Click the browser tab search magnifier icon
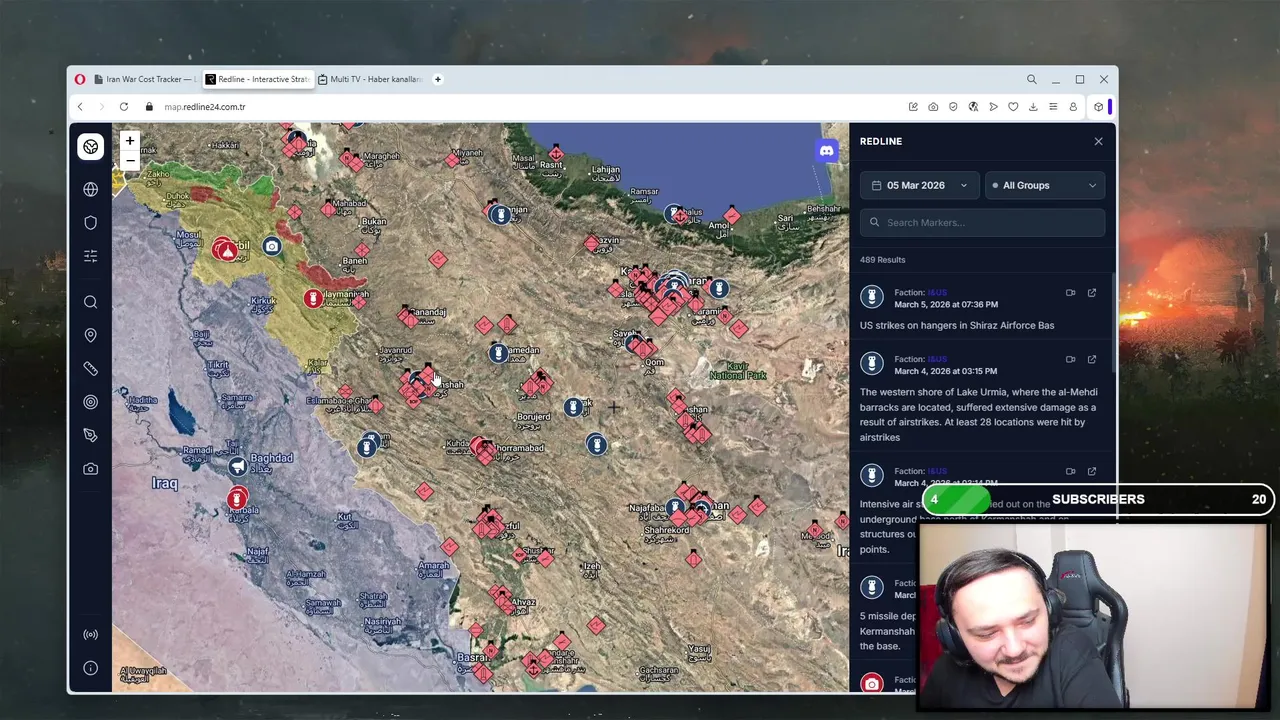Screen dimensions: 1280x720 1031,79
